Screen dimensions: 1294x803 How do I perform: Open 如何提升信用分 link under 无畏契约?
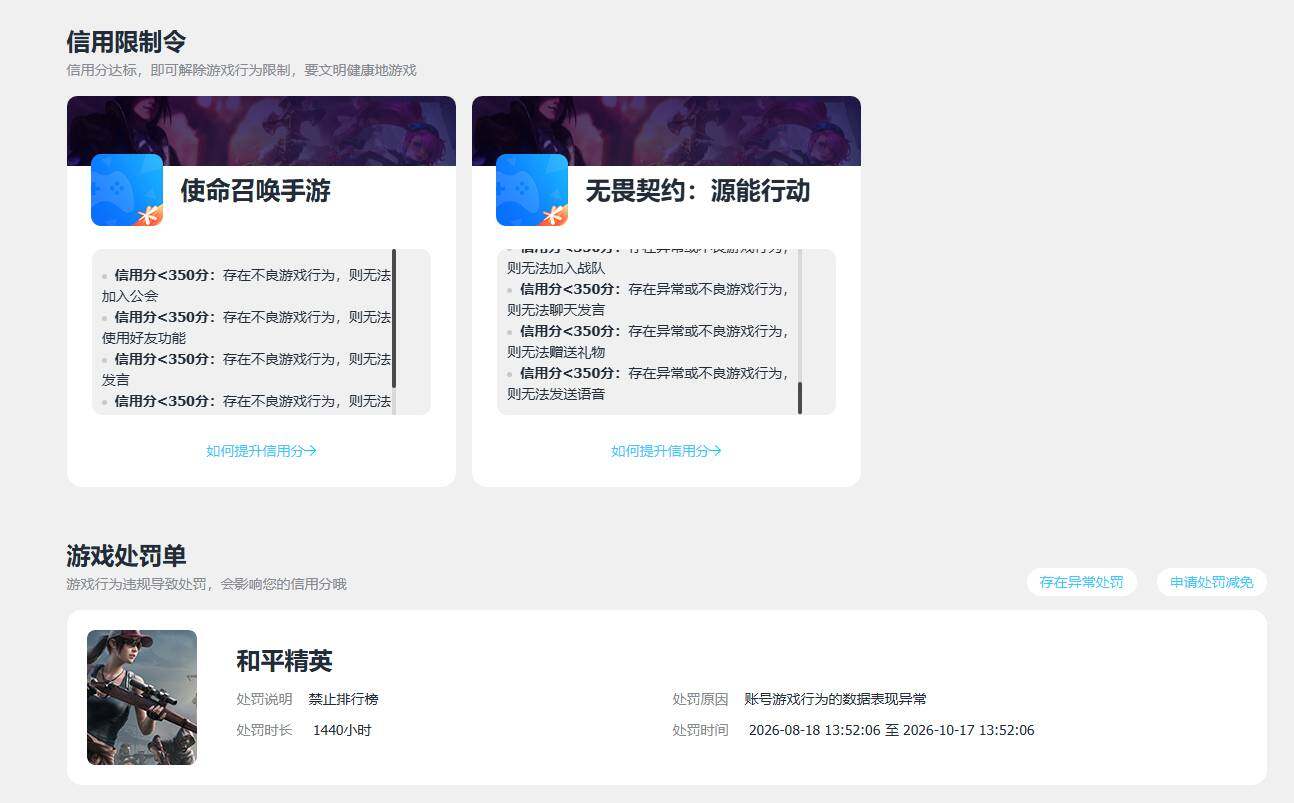click(666, 451)
